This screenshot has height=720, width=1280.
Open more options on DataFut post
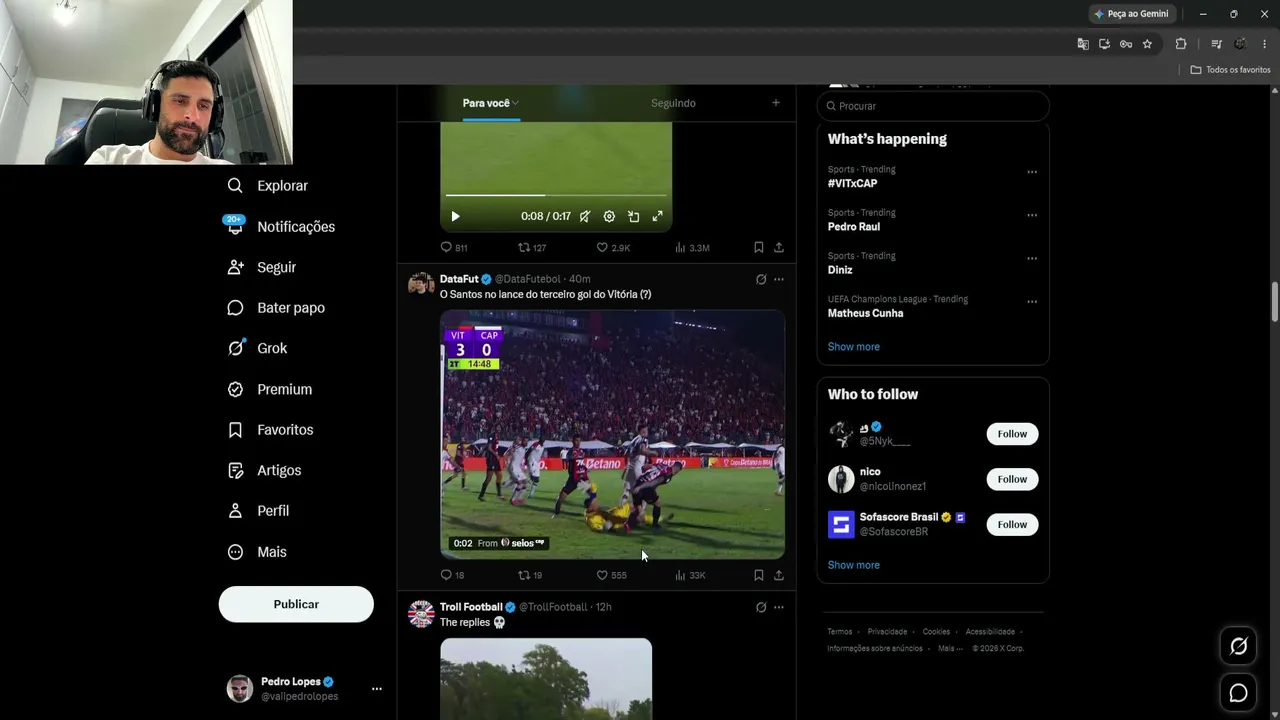pyautogui.click(x=779, y=280)
